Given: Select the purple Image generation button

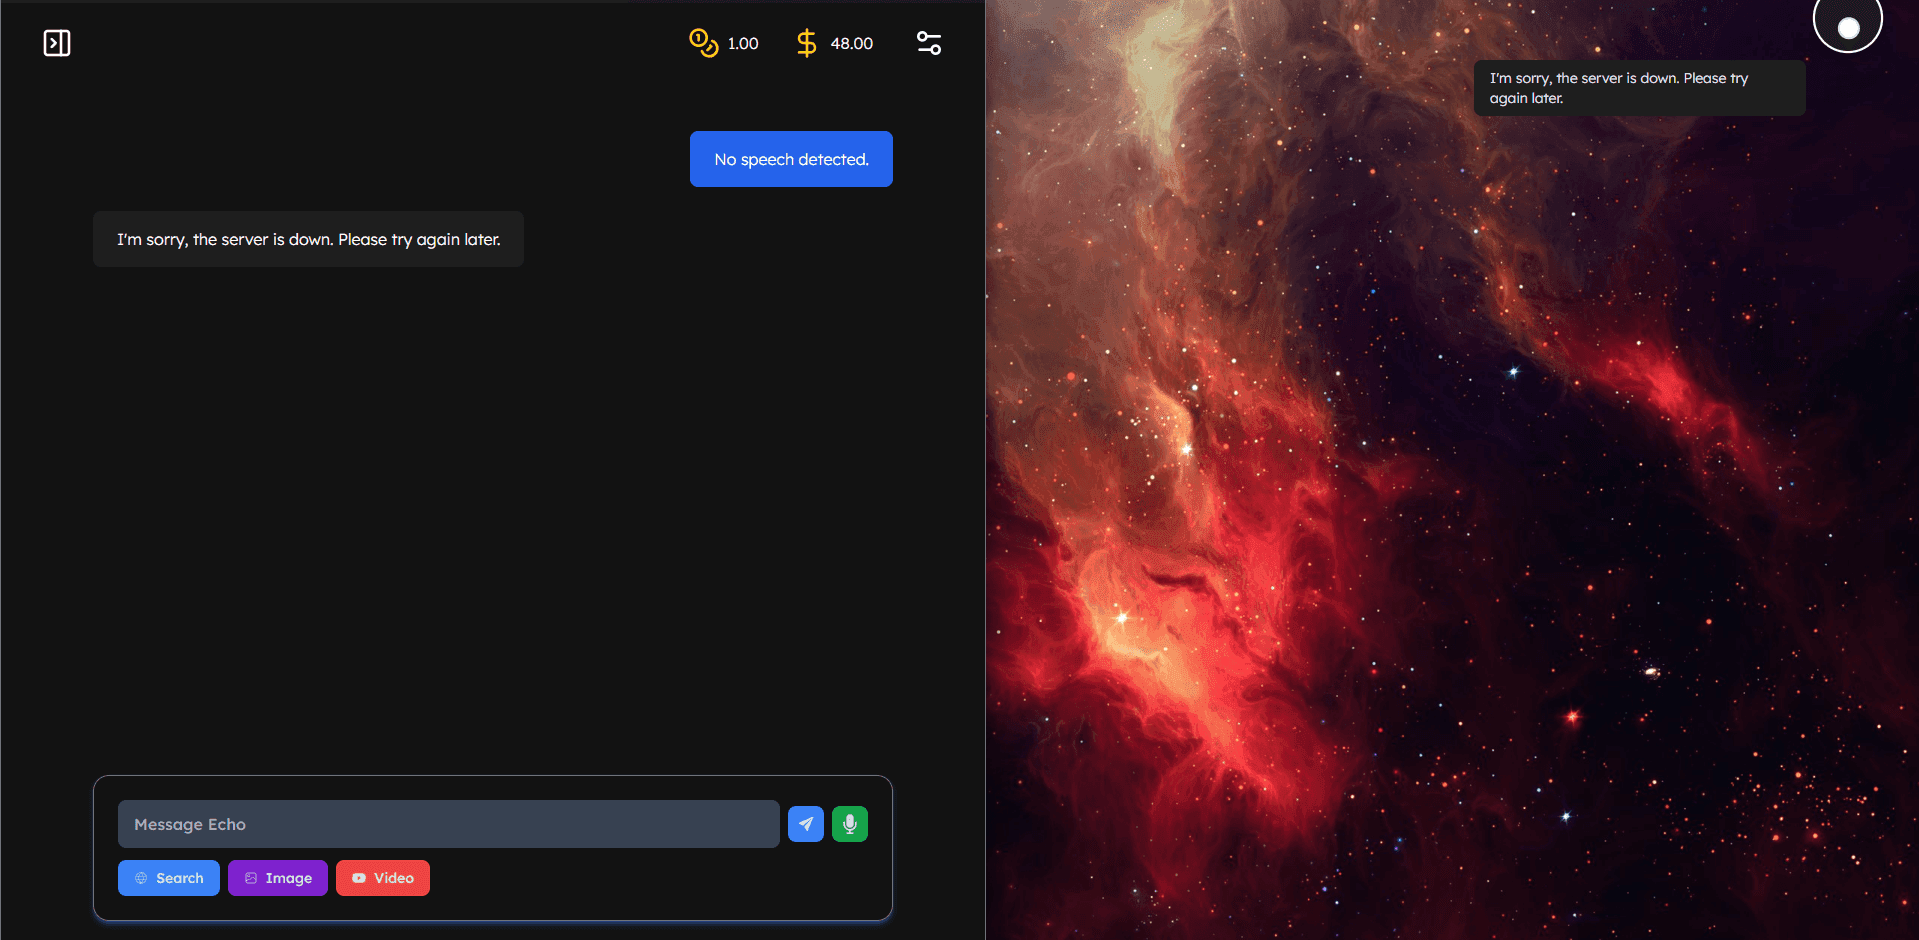Looking at the screenshot, I should (277, 877).
